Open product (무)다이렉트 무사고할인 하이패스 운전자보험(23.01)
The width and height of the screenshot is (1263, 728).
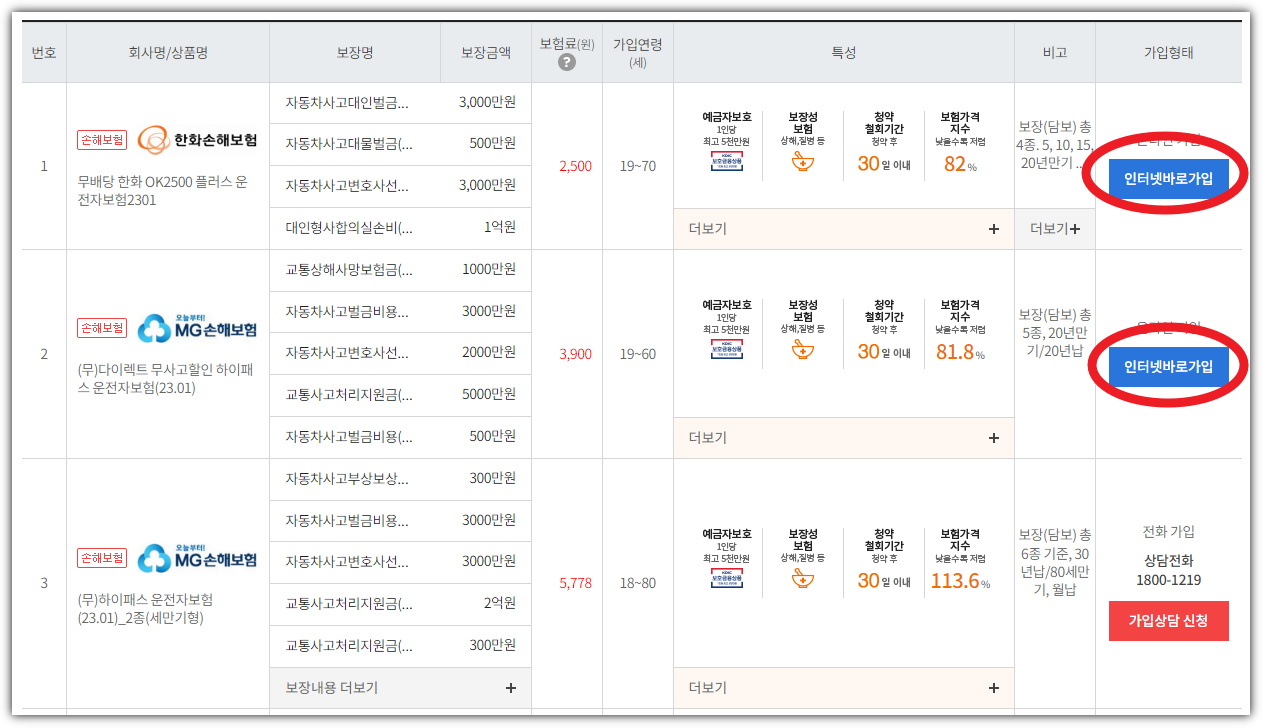coord(166,379)
